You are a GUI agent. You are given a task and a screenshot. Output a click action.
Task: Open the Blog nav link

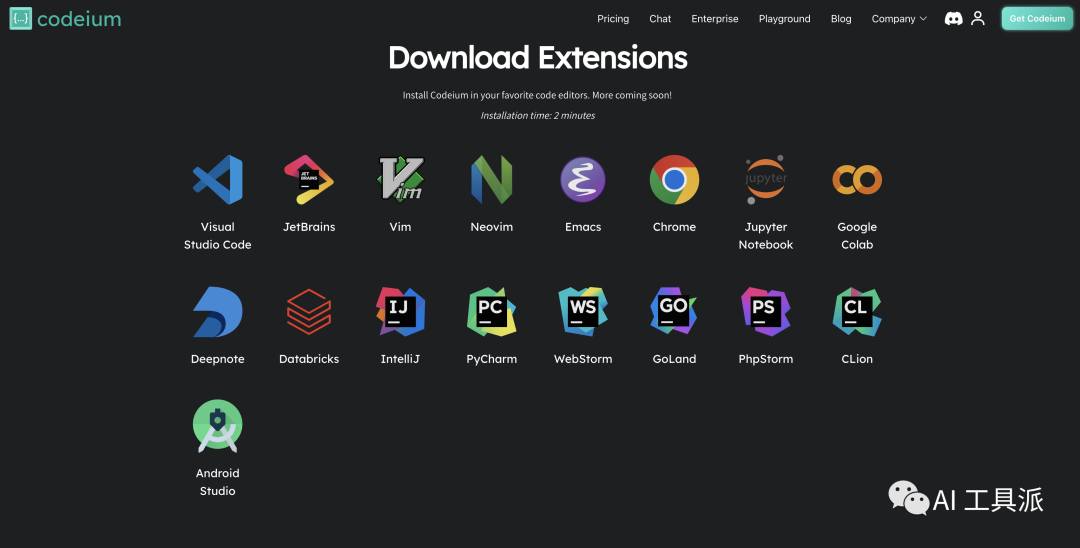(x=841, y=19)
